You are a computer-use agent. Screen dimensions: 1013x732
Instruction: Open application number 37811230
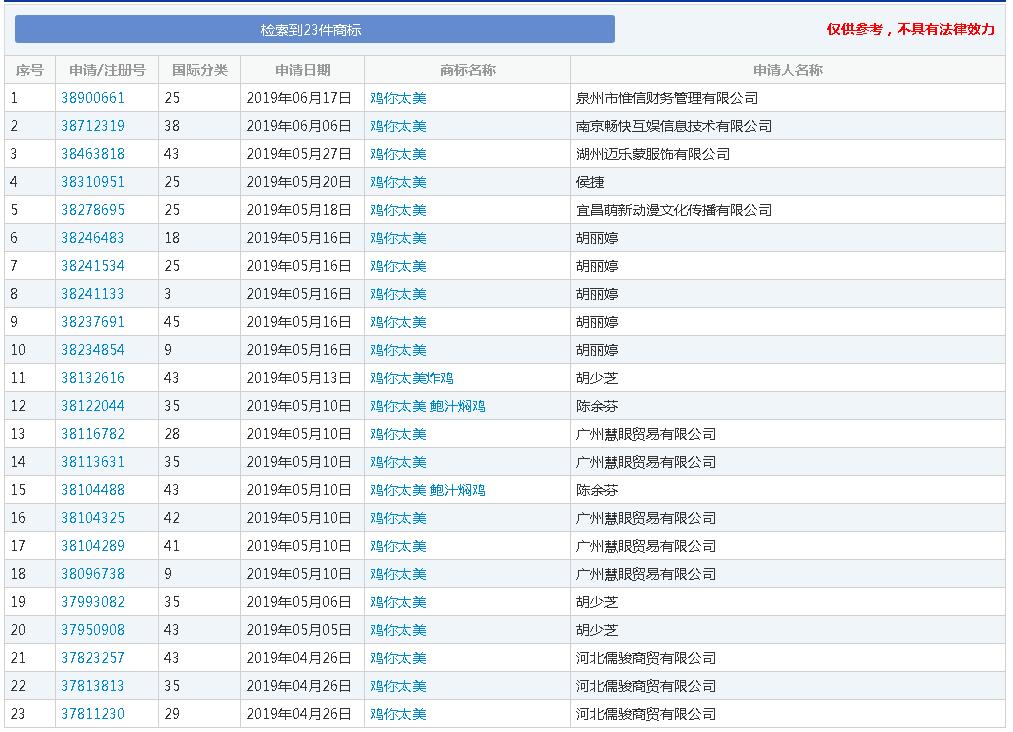[93, 714]
